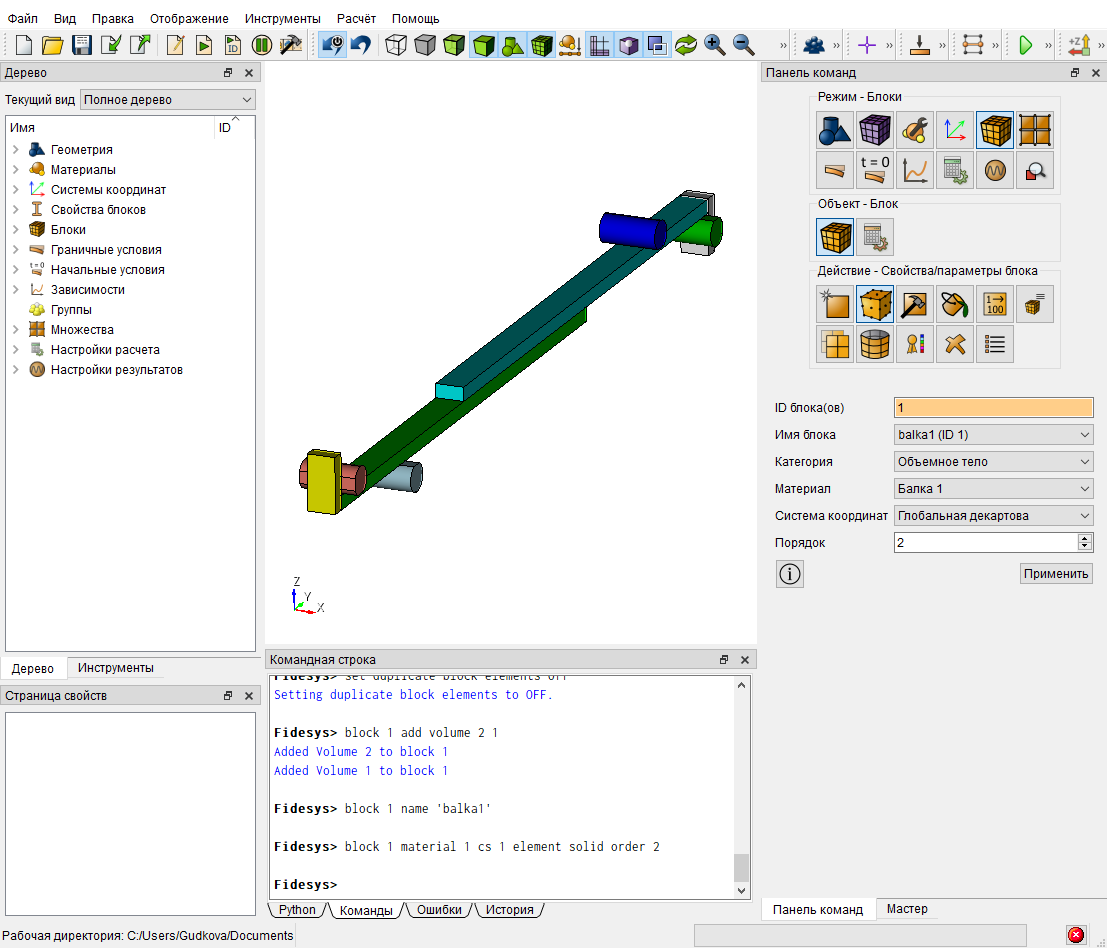
Task: Click the Применить button
Action: pos(1055,574)
